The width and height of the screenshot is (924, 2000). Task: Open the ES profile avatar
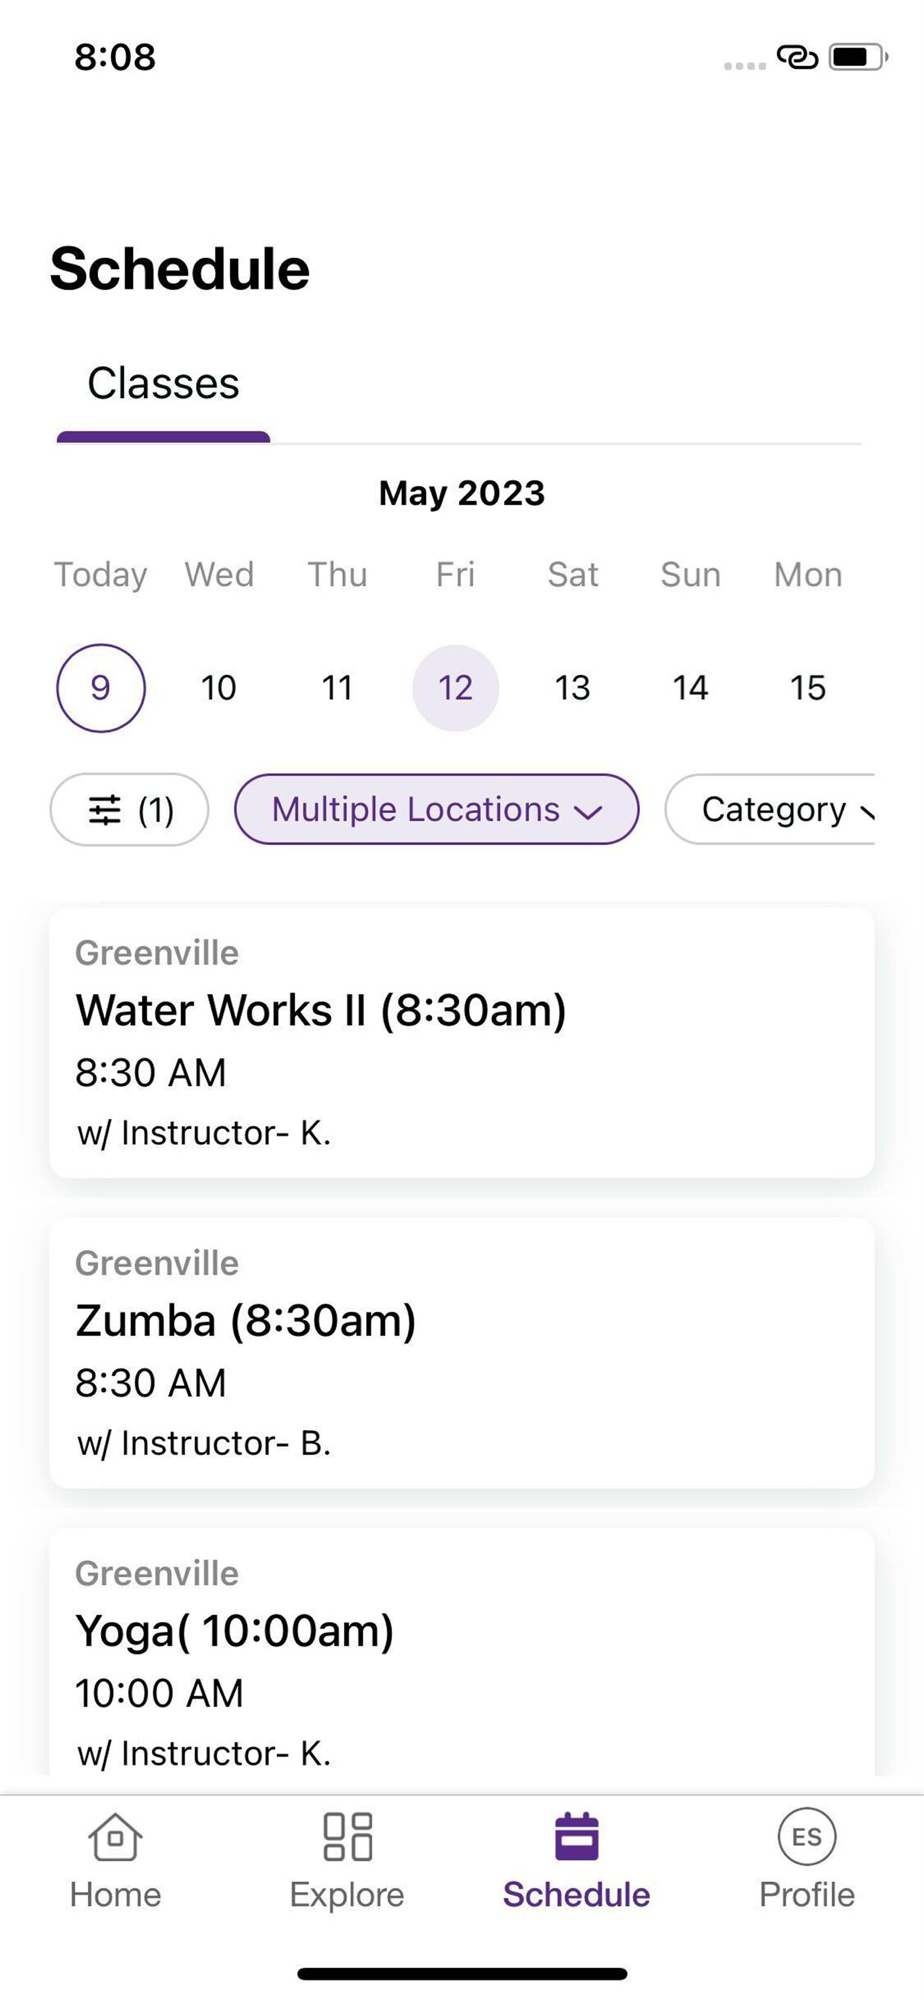pos(806,1838)
